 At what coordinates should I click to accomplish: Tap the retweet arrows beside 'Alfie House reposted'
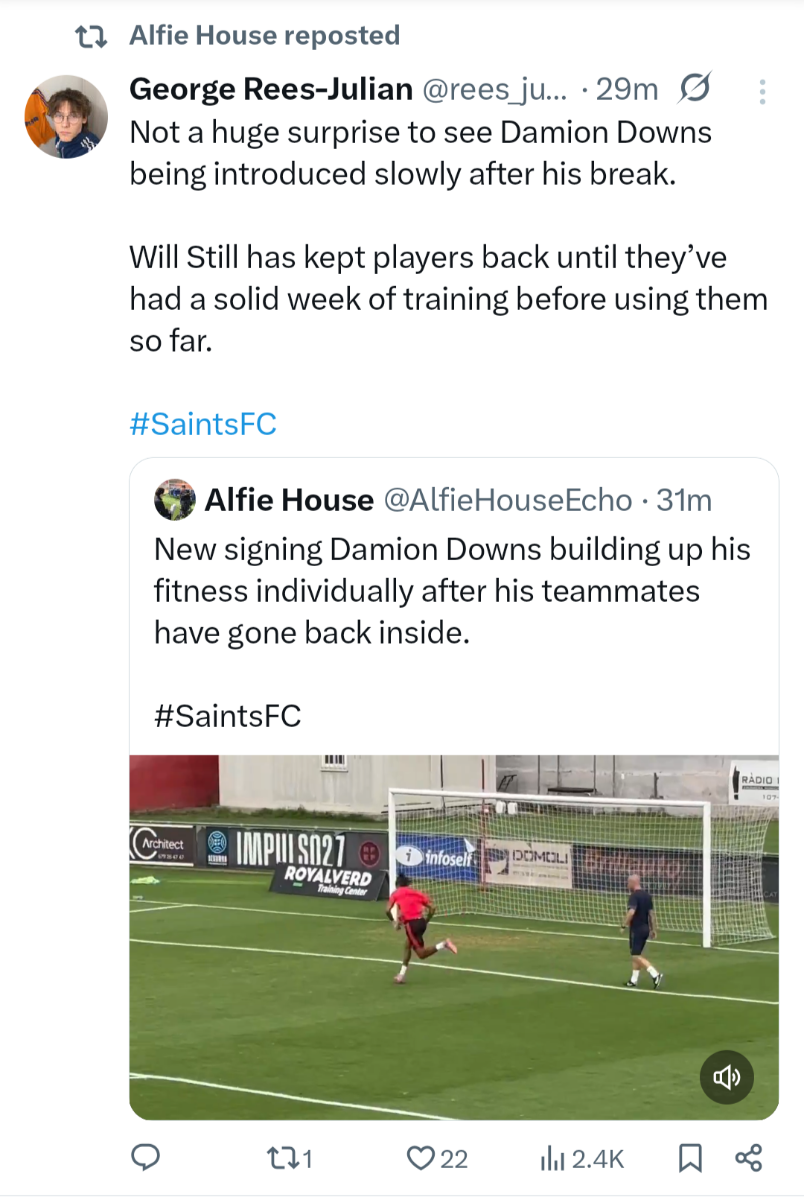[93, 37]
